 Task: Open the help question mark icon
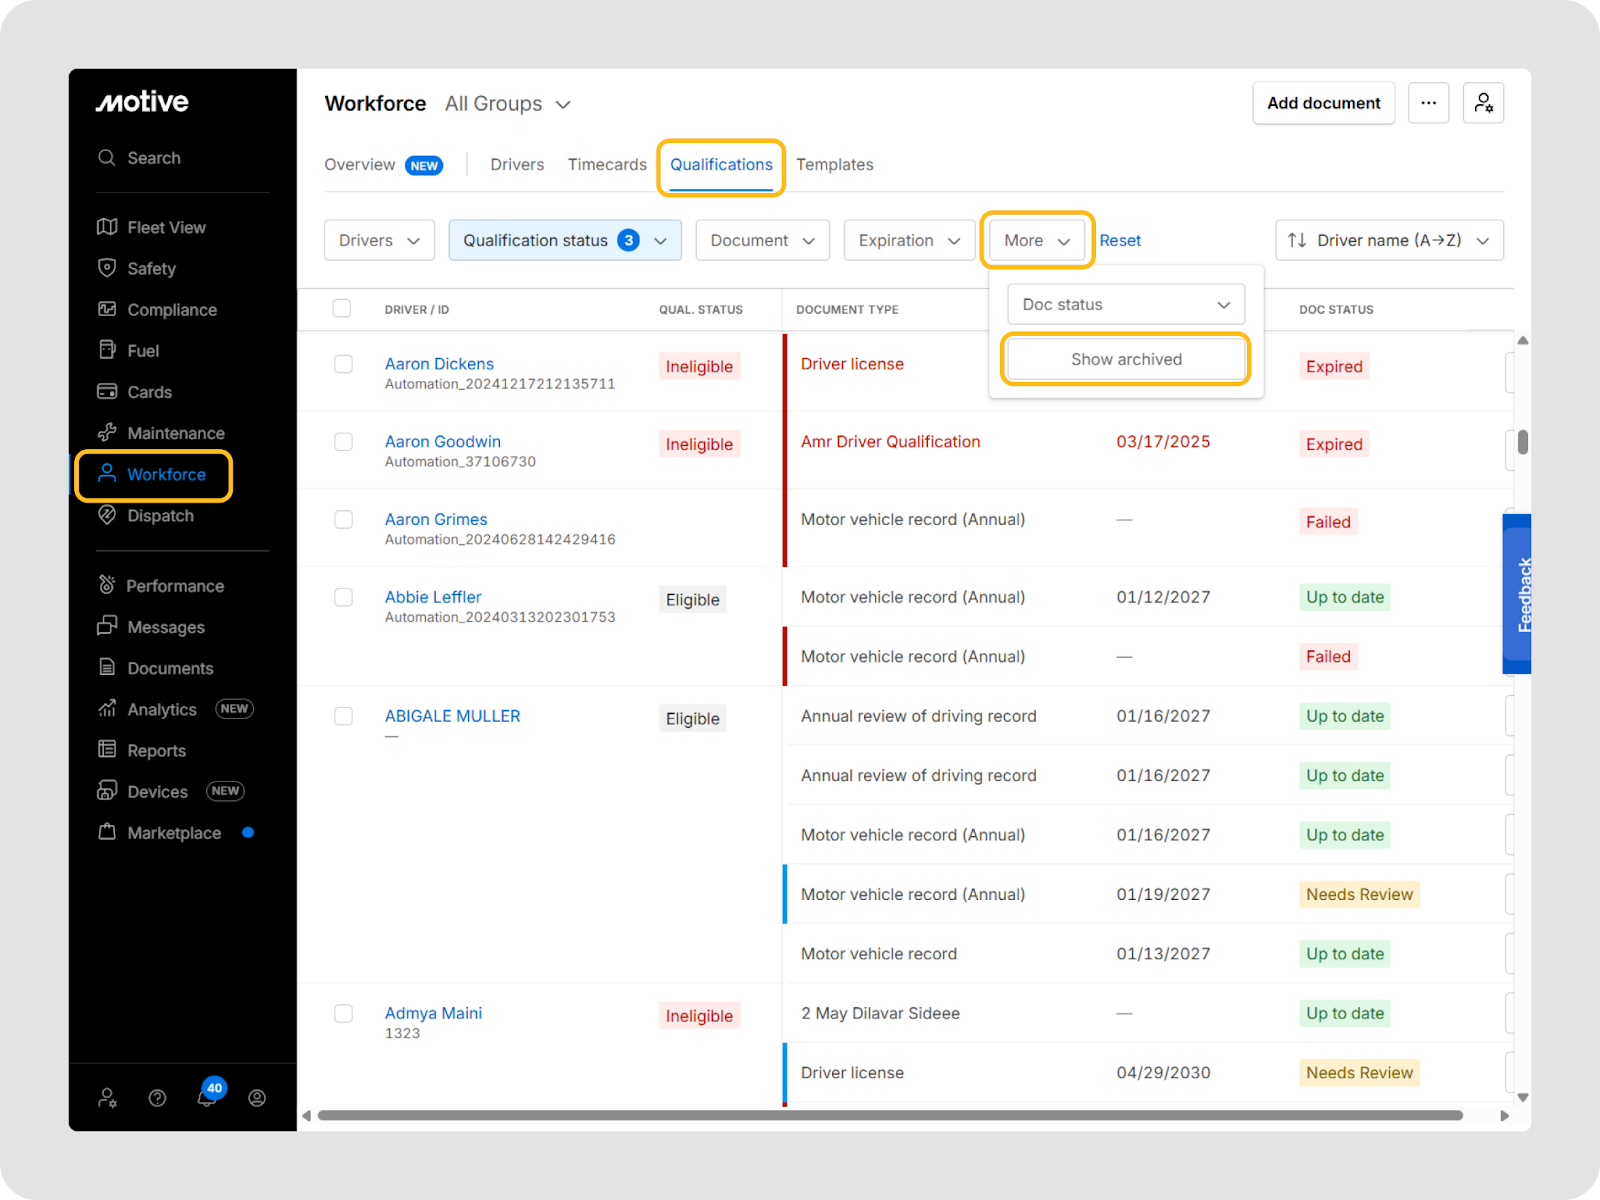click(x=157, y=1098)
